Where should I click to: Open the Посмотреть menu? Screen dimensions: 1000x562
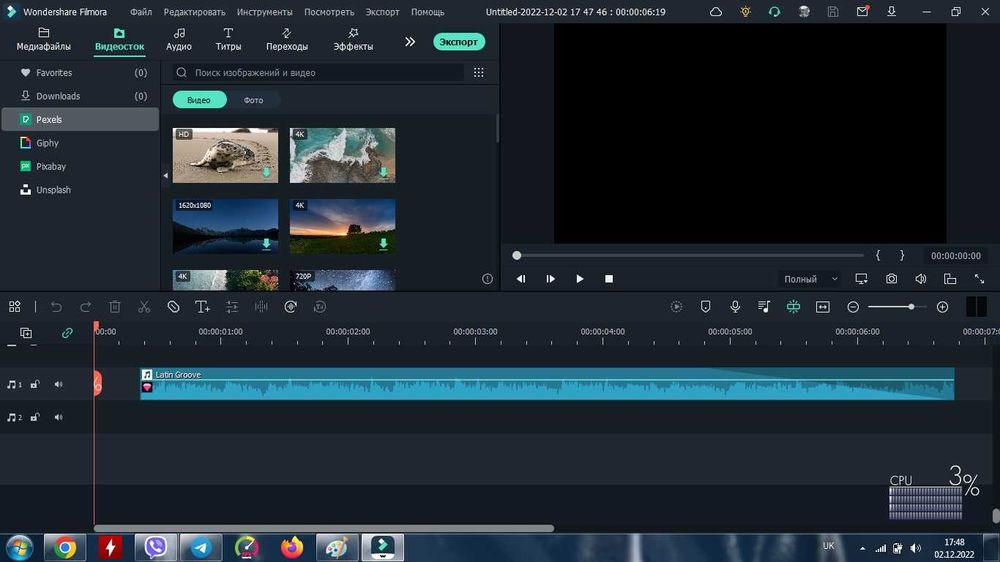tap(329, 11)
